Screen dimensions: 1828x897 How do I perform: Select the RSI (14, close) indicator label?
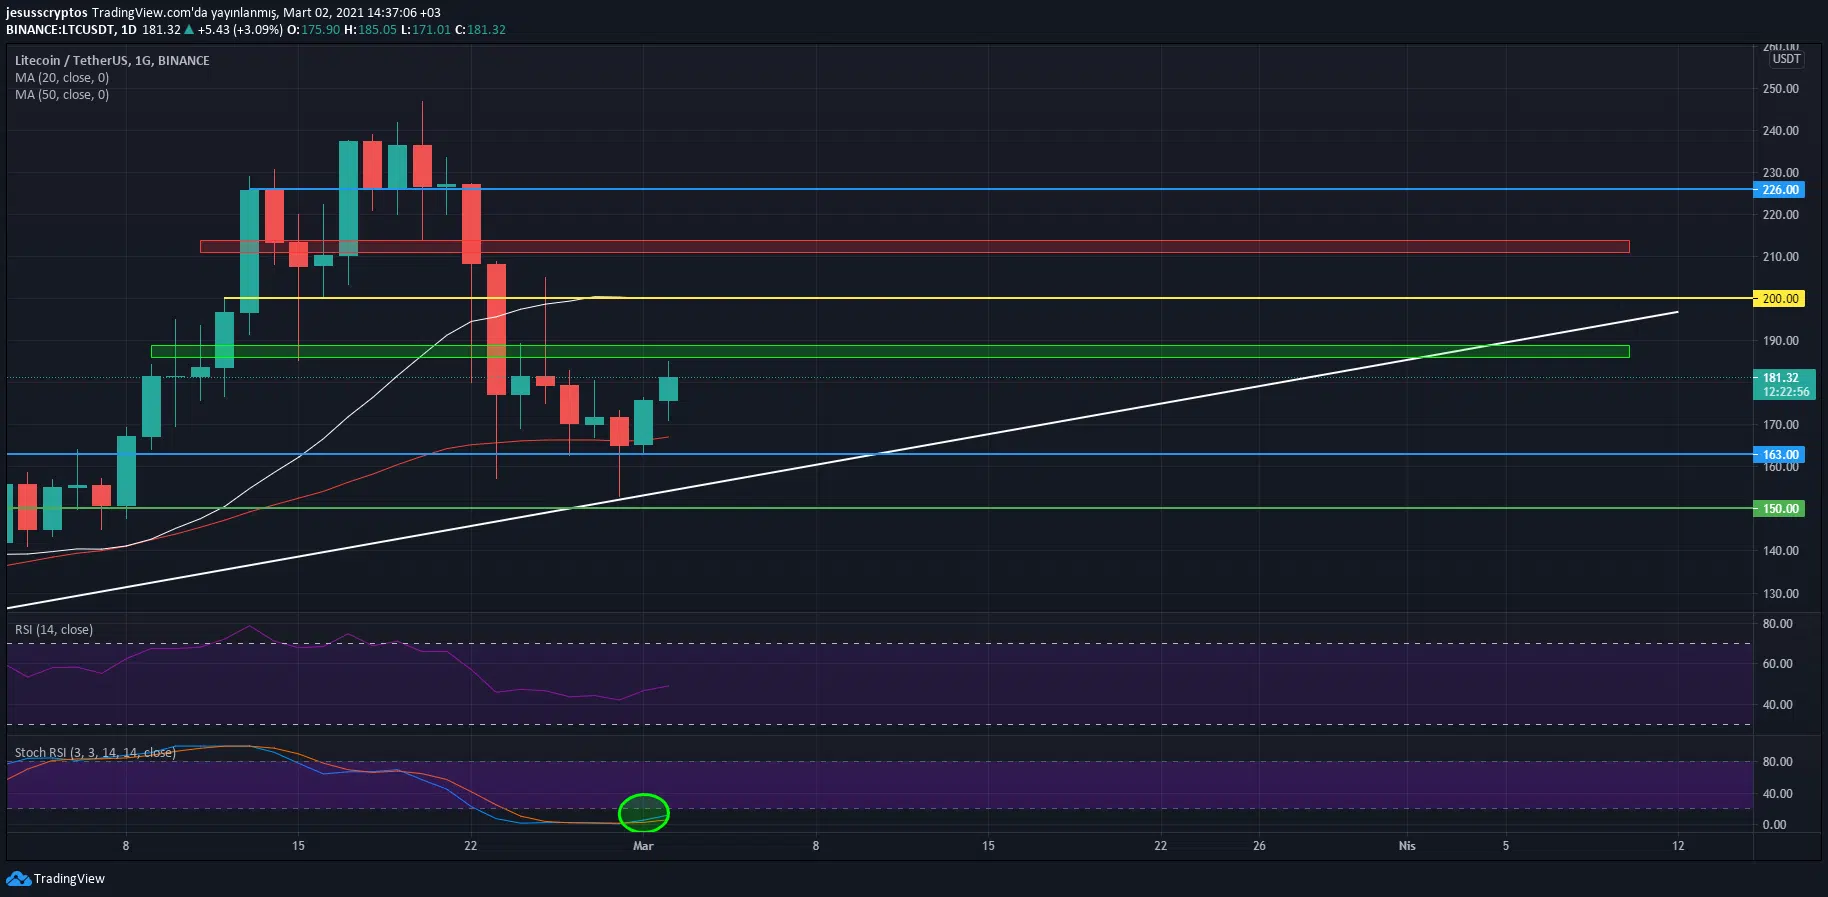point(54,629)
